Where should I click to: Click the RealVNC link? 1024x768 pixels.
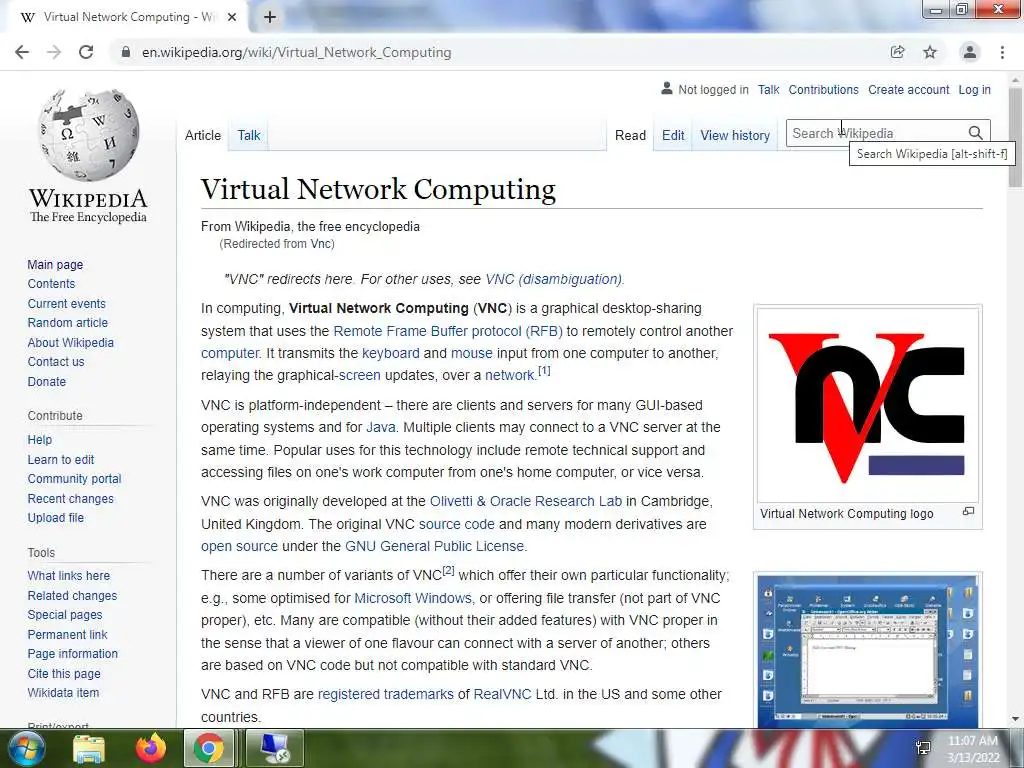[x=502, y=694]
